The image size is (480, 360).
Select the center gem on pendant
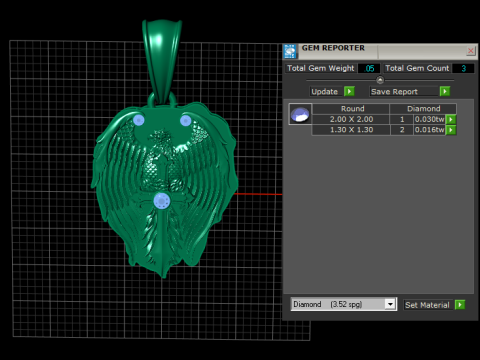162,201
